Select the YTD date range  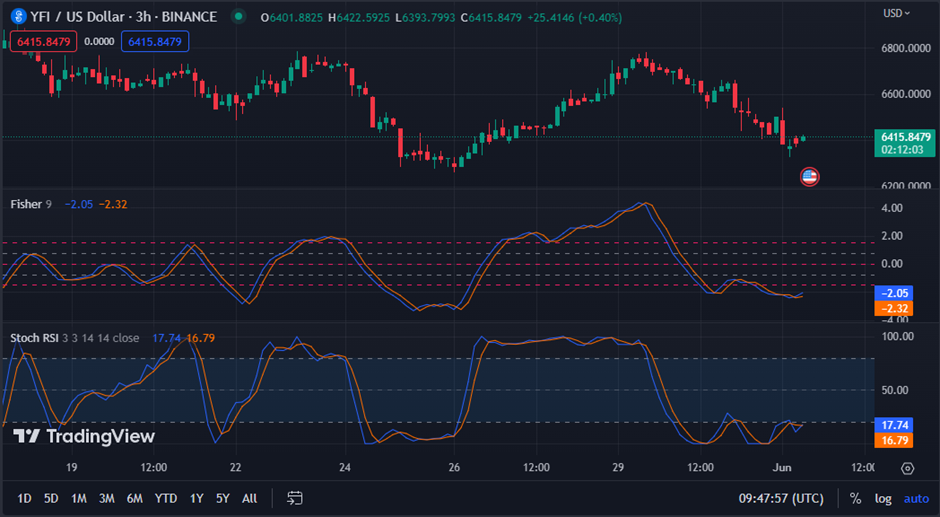click(166, 498)
